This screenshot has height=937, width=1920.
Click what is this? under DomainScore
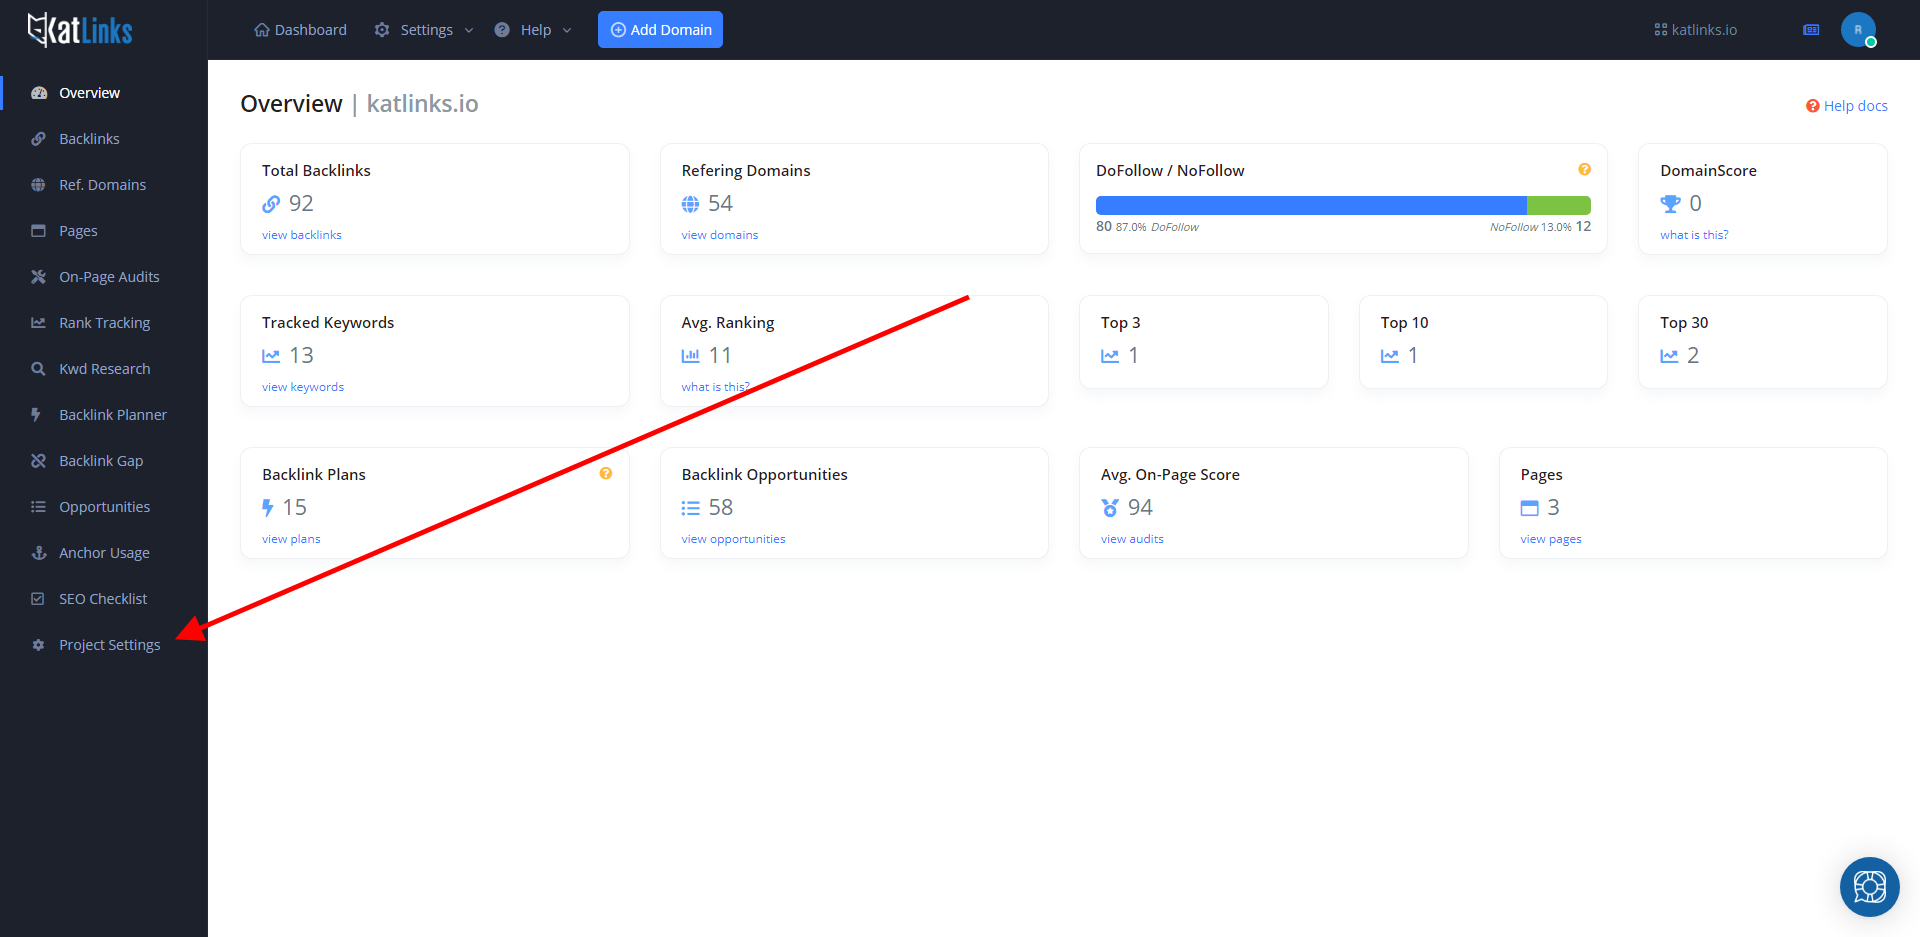coord(1694,235)
